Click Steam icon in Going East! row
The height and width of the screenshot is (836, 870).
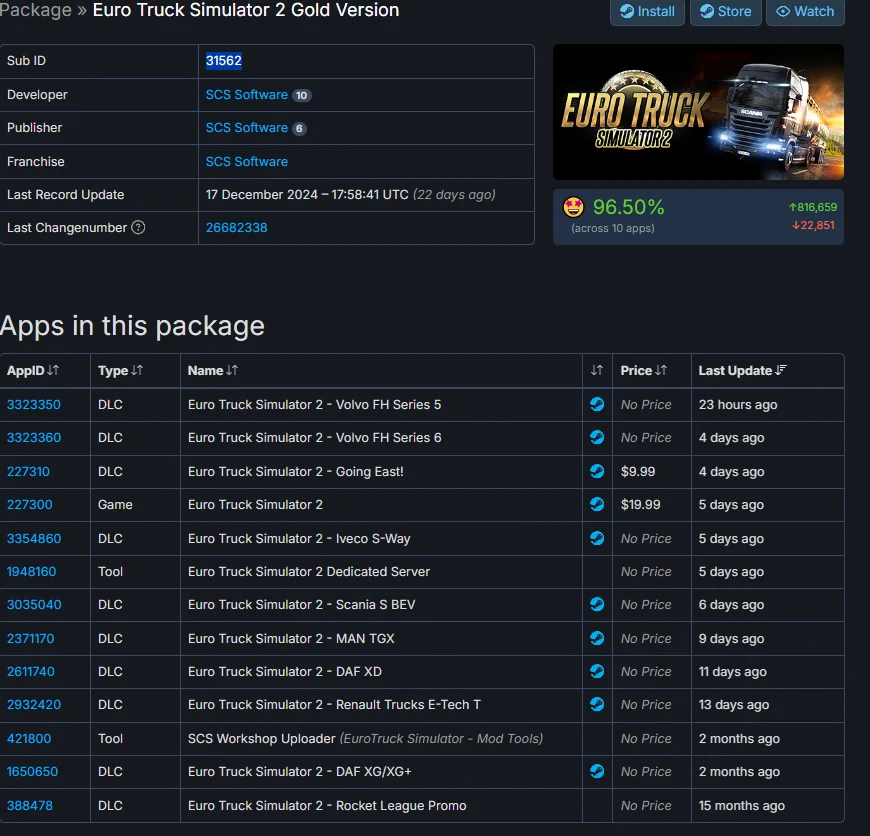coord(597,472)
